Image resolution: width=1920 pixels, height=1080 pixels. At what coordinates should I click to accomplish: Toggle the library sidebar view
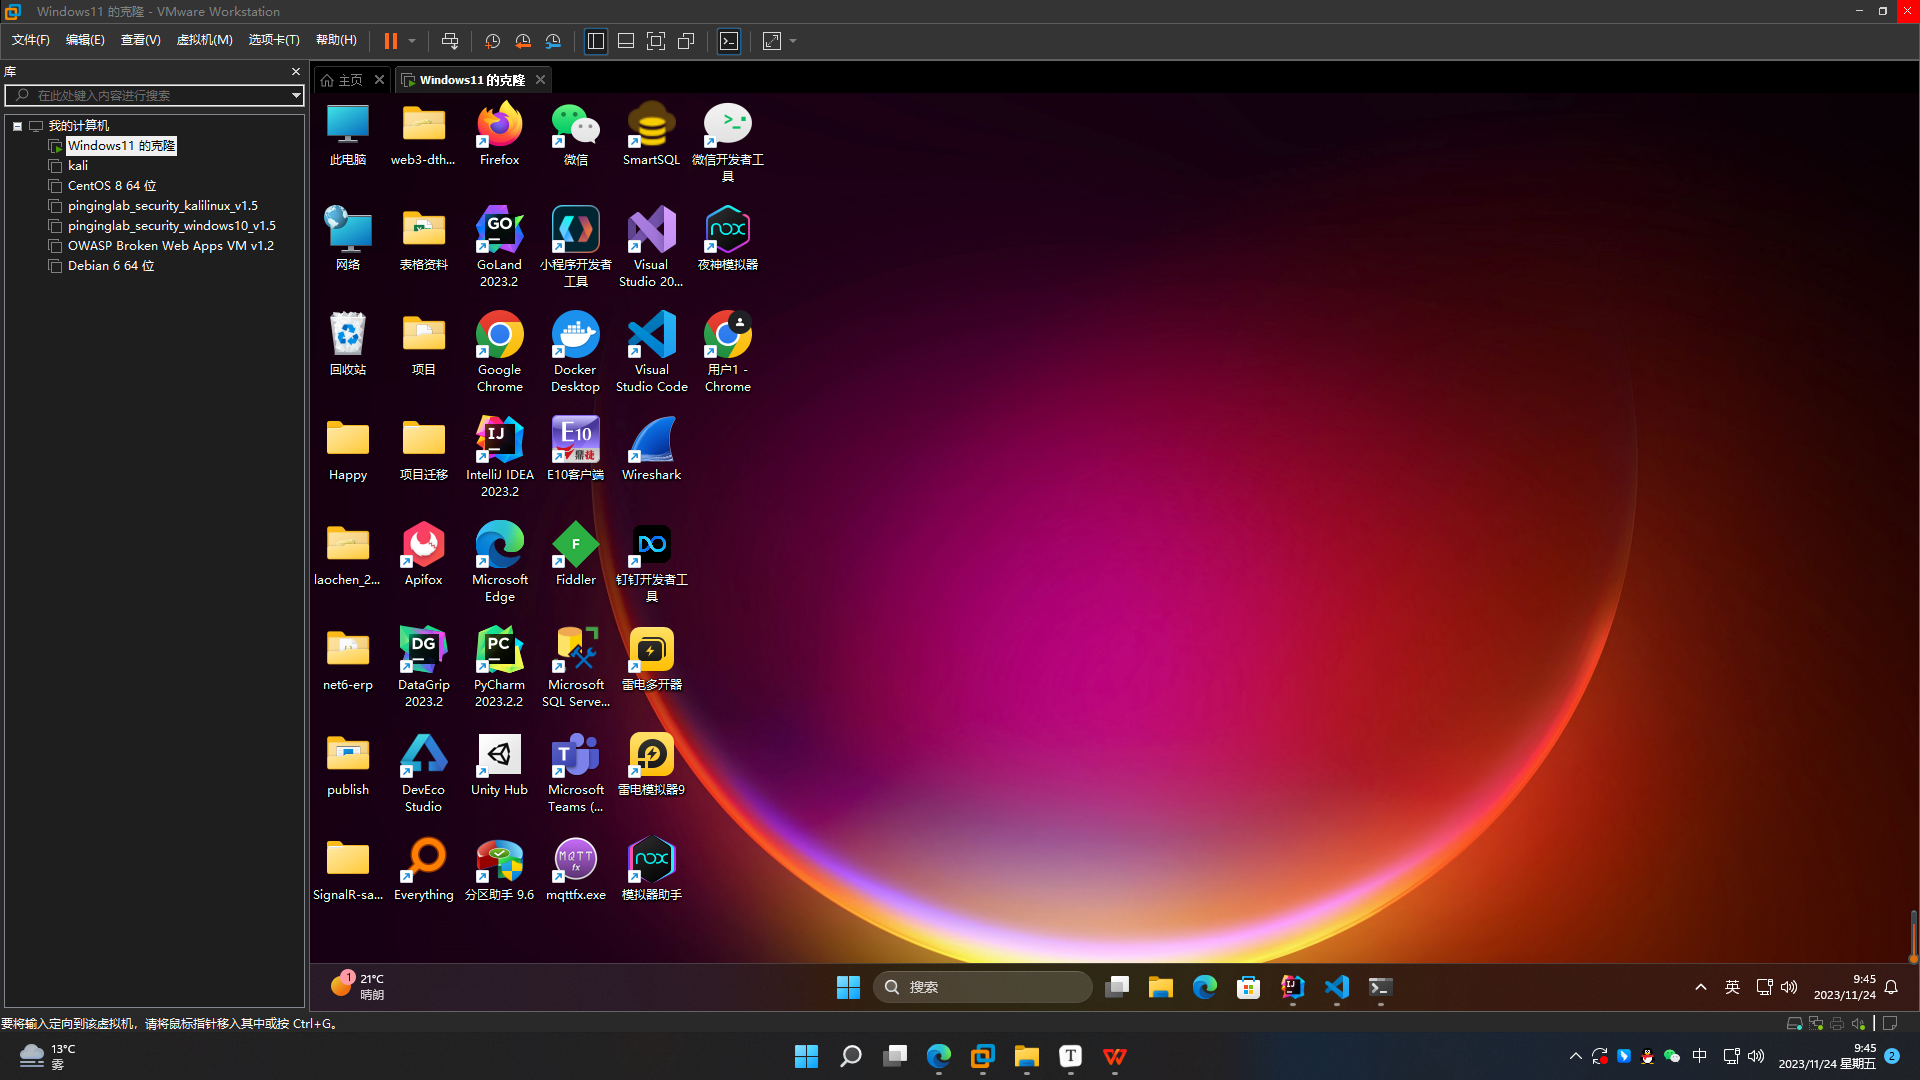tap(596, 41)
